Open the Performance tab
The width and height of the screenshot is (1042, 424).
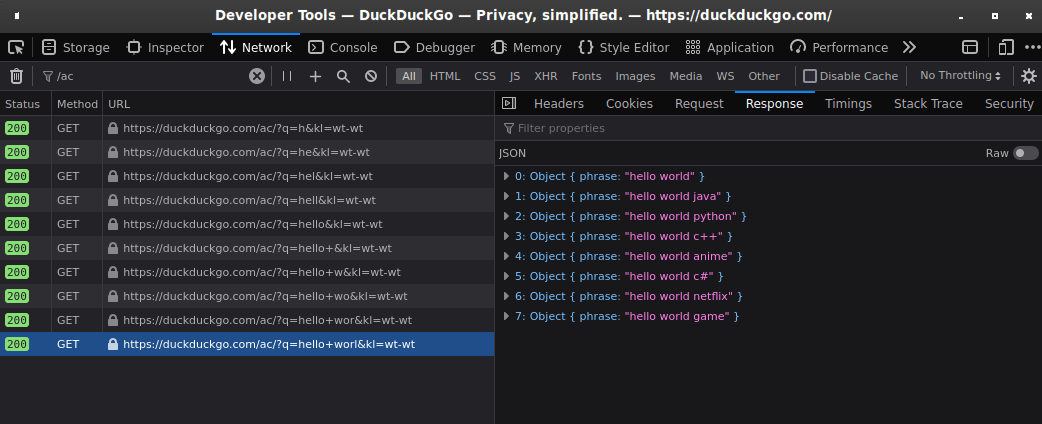click(x=839, y=47)
